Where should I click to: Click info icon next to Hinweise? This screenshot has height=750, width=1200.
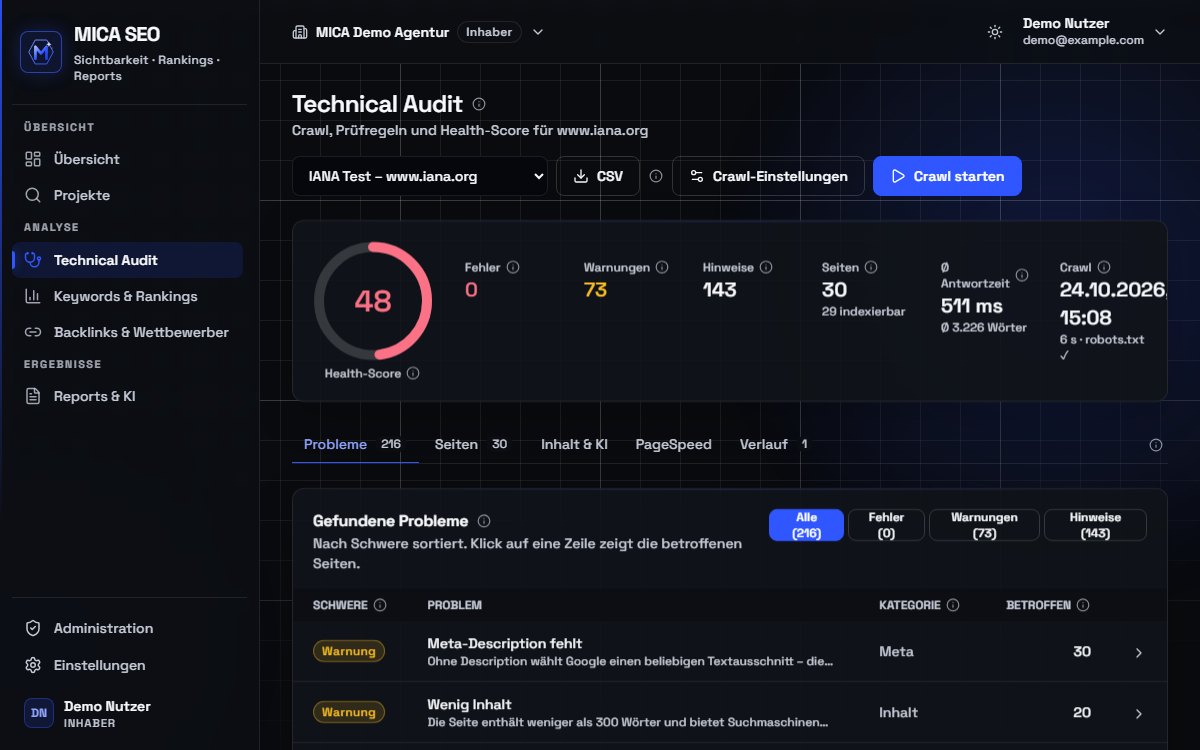coord(766,268)
